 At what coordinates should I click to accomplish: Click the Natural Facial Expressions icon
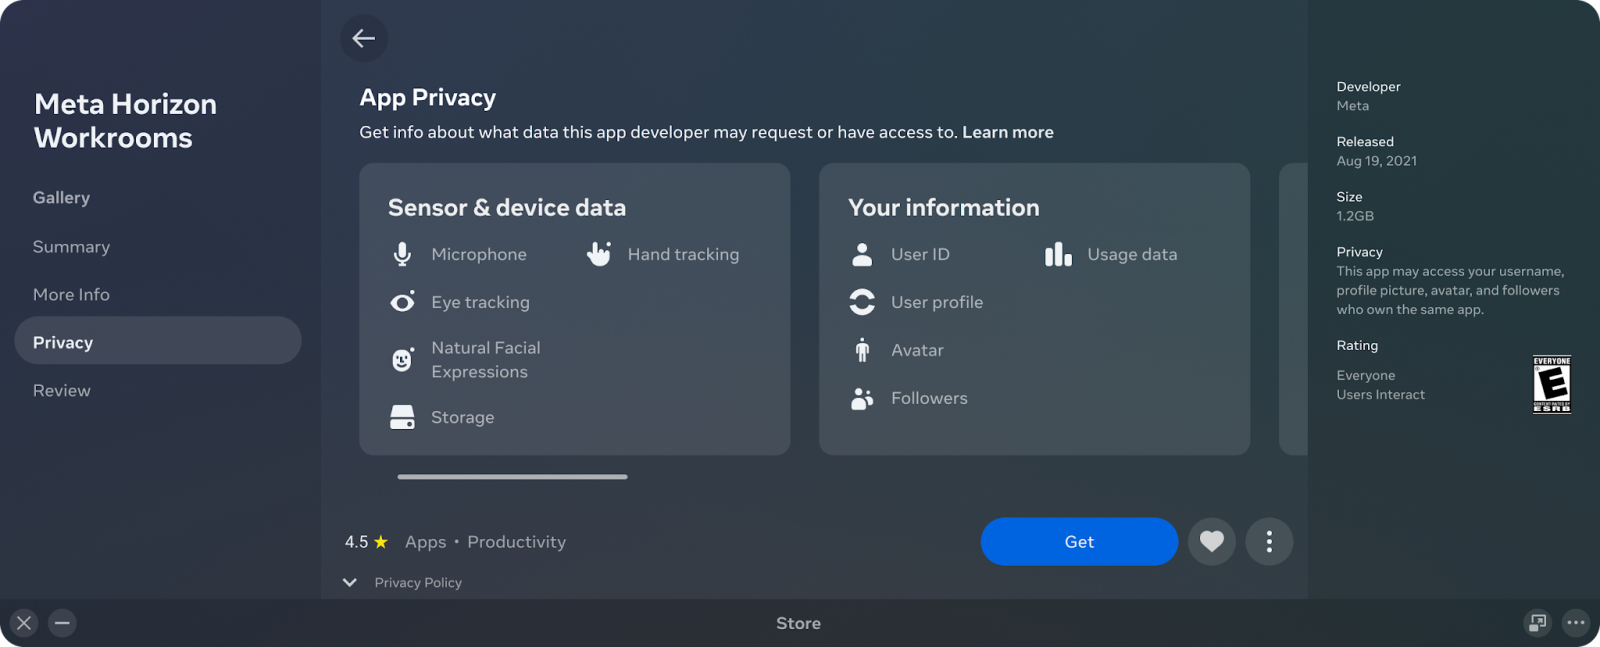(x=402, y=360)
